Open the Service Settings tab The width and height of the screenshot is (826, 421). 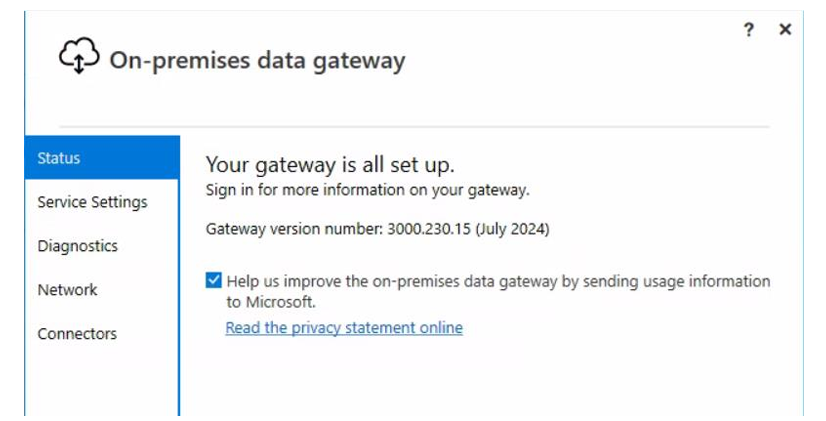tap(92, 202)
